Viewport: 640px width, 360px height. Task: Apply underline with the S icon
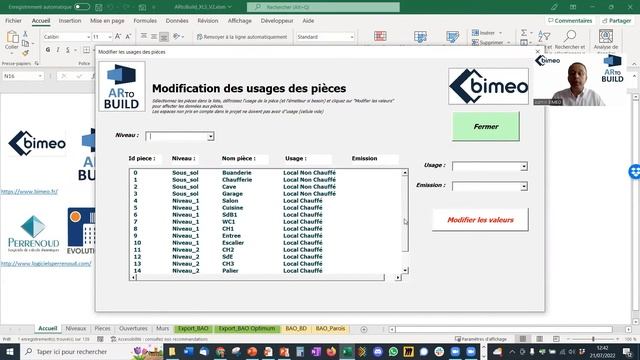(67, 49)
